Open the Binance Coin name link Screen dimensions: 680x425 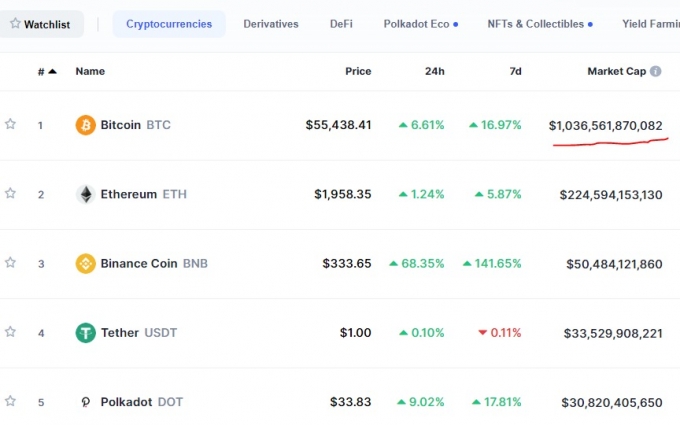click(x=139, y=264)
